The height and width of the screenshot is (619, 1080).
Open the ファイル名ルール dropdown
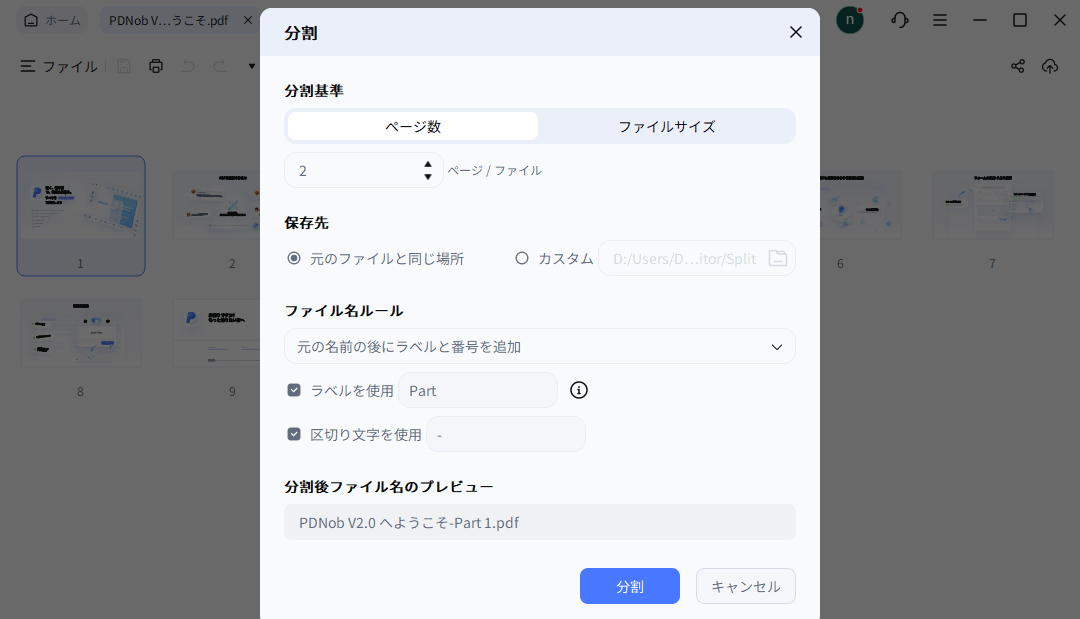tap(776, 346)
